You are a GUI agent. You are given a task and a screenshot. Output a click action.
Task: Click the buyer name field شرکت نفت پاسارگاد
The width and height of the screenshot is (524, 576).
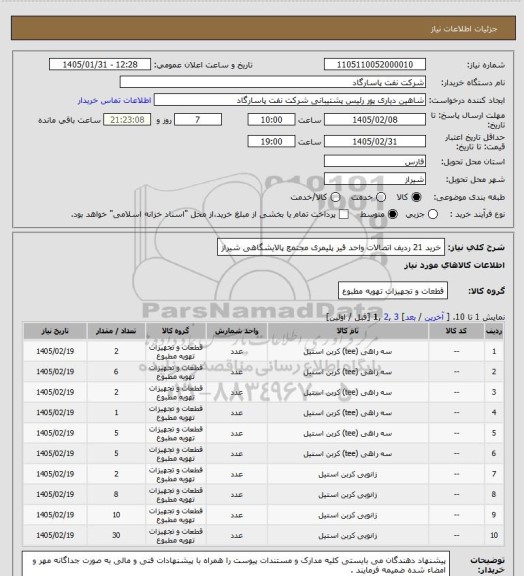(273, 82)
